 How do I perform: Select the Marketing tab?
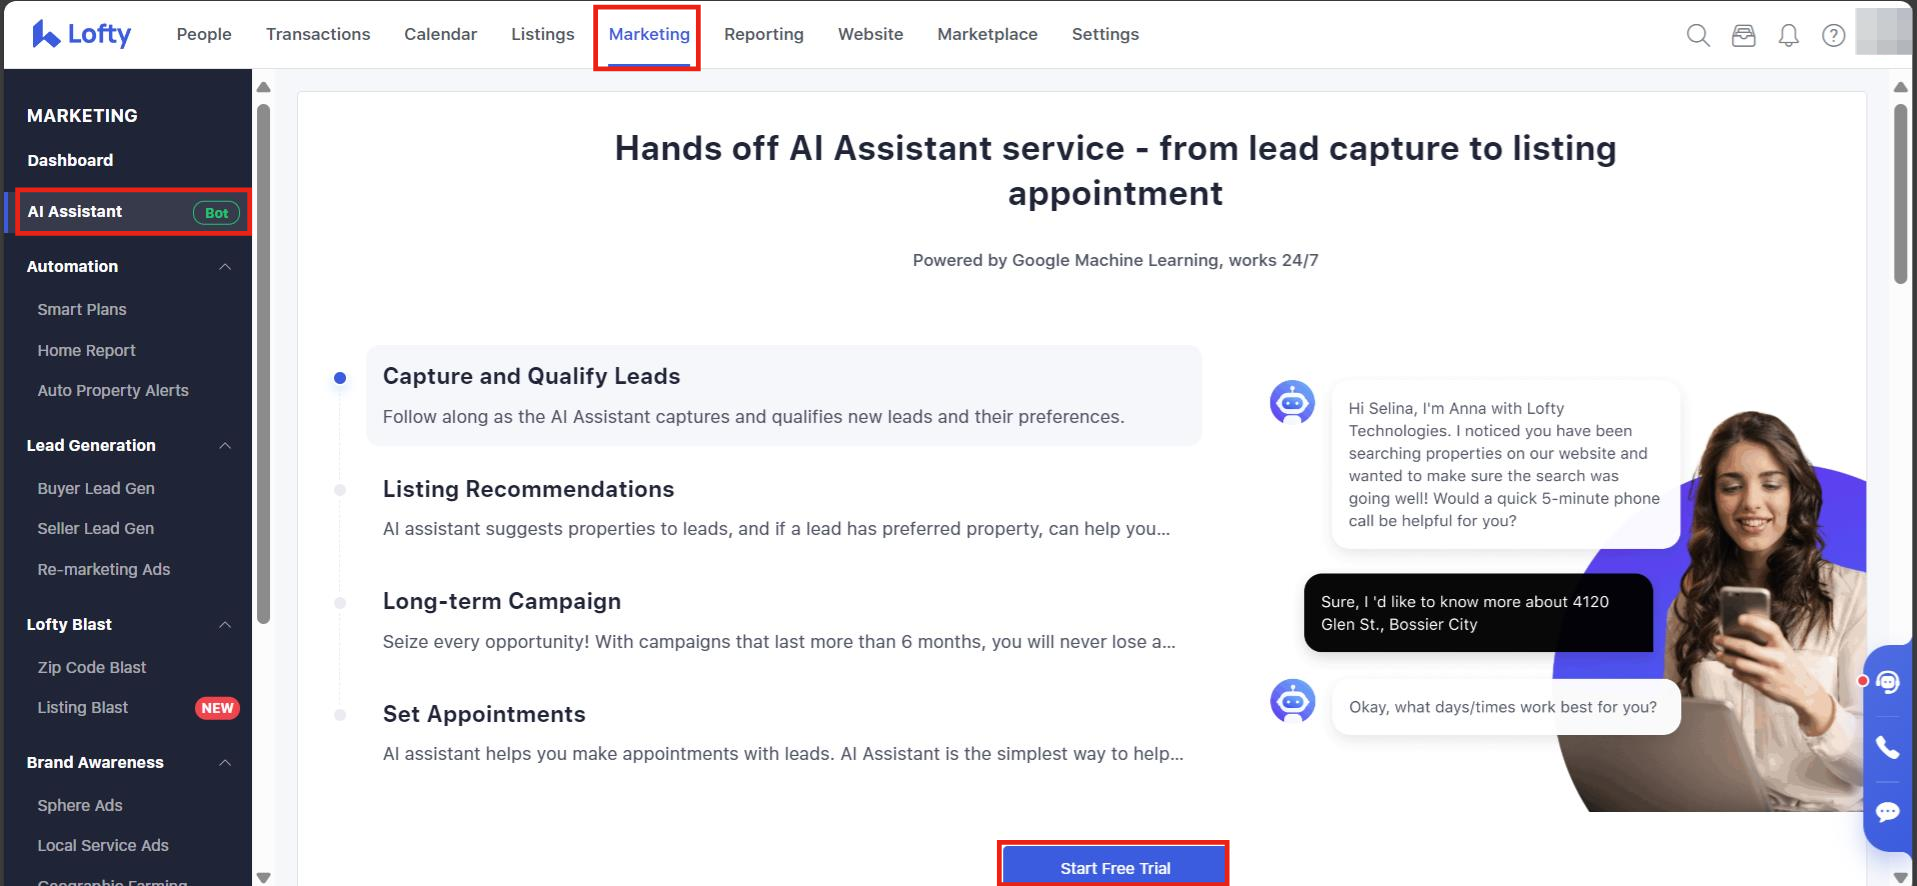[649, 34]
